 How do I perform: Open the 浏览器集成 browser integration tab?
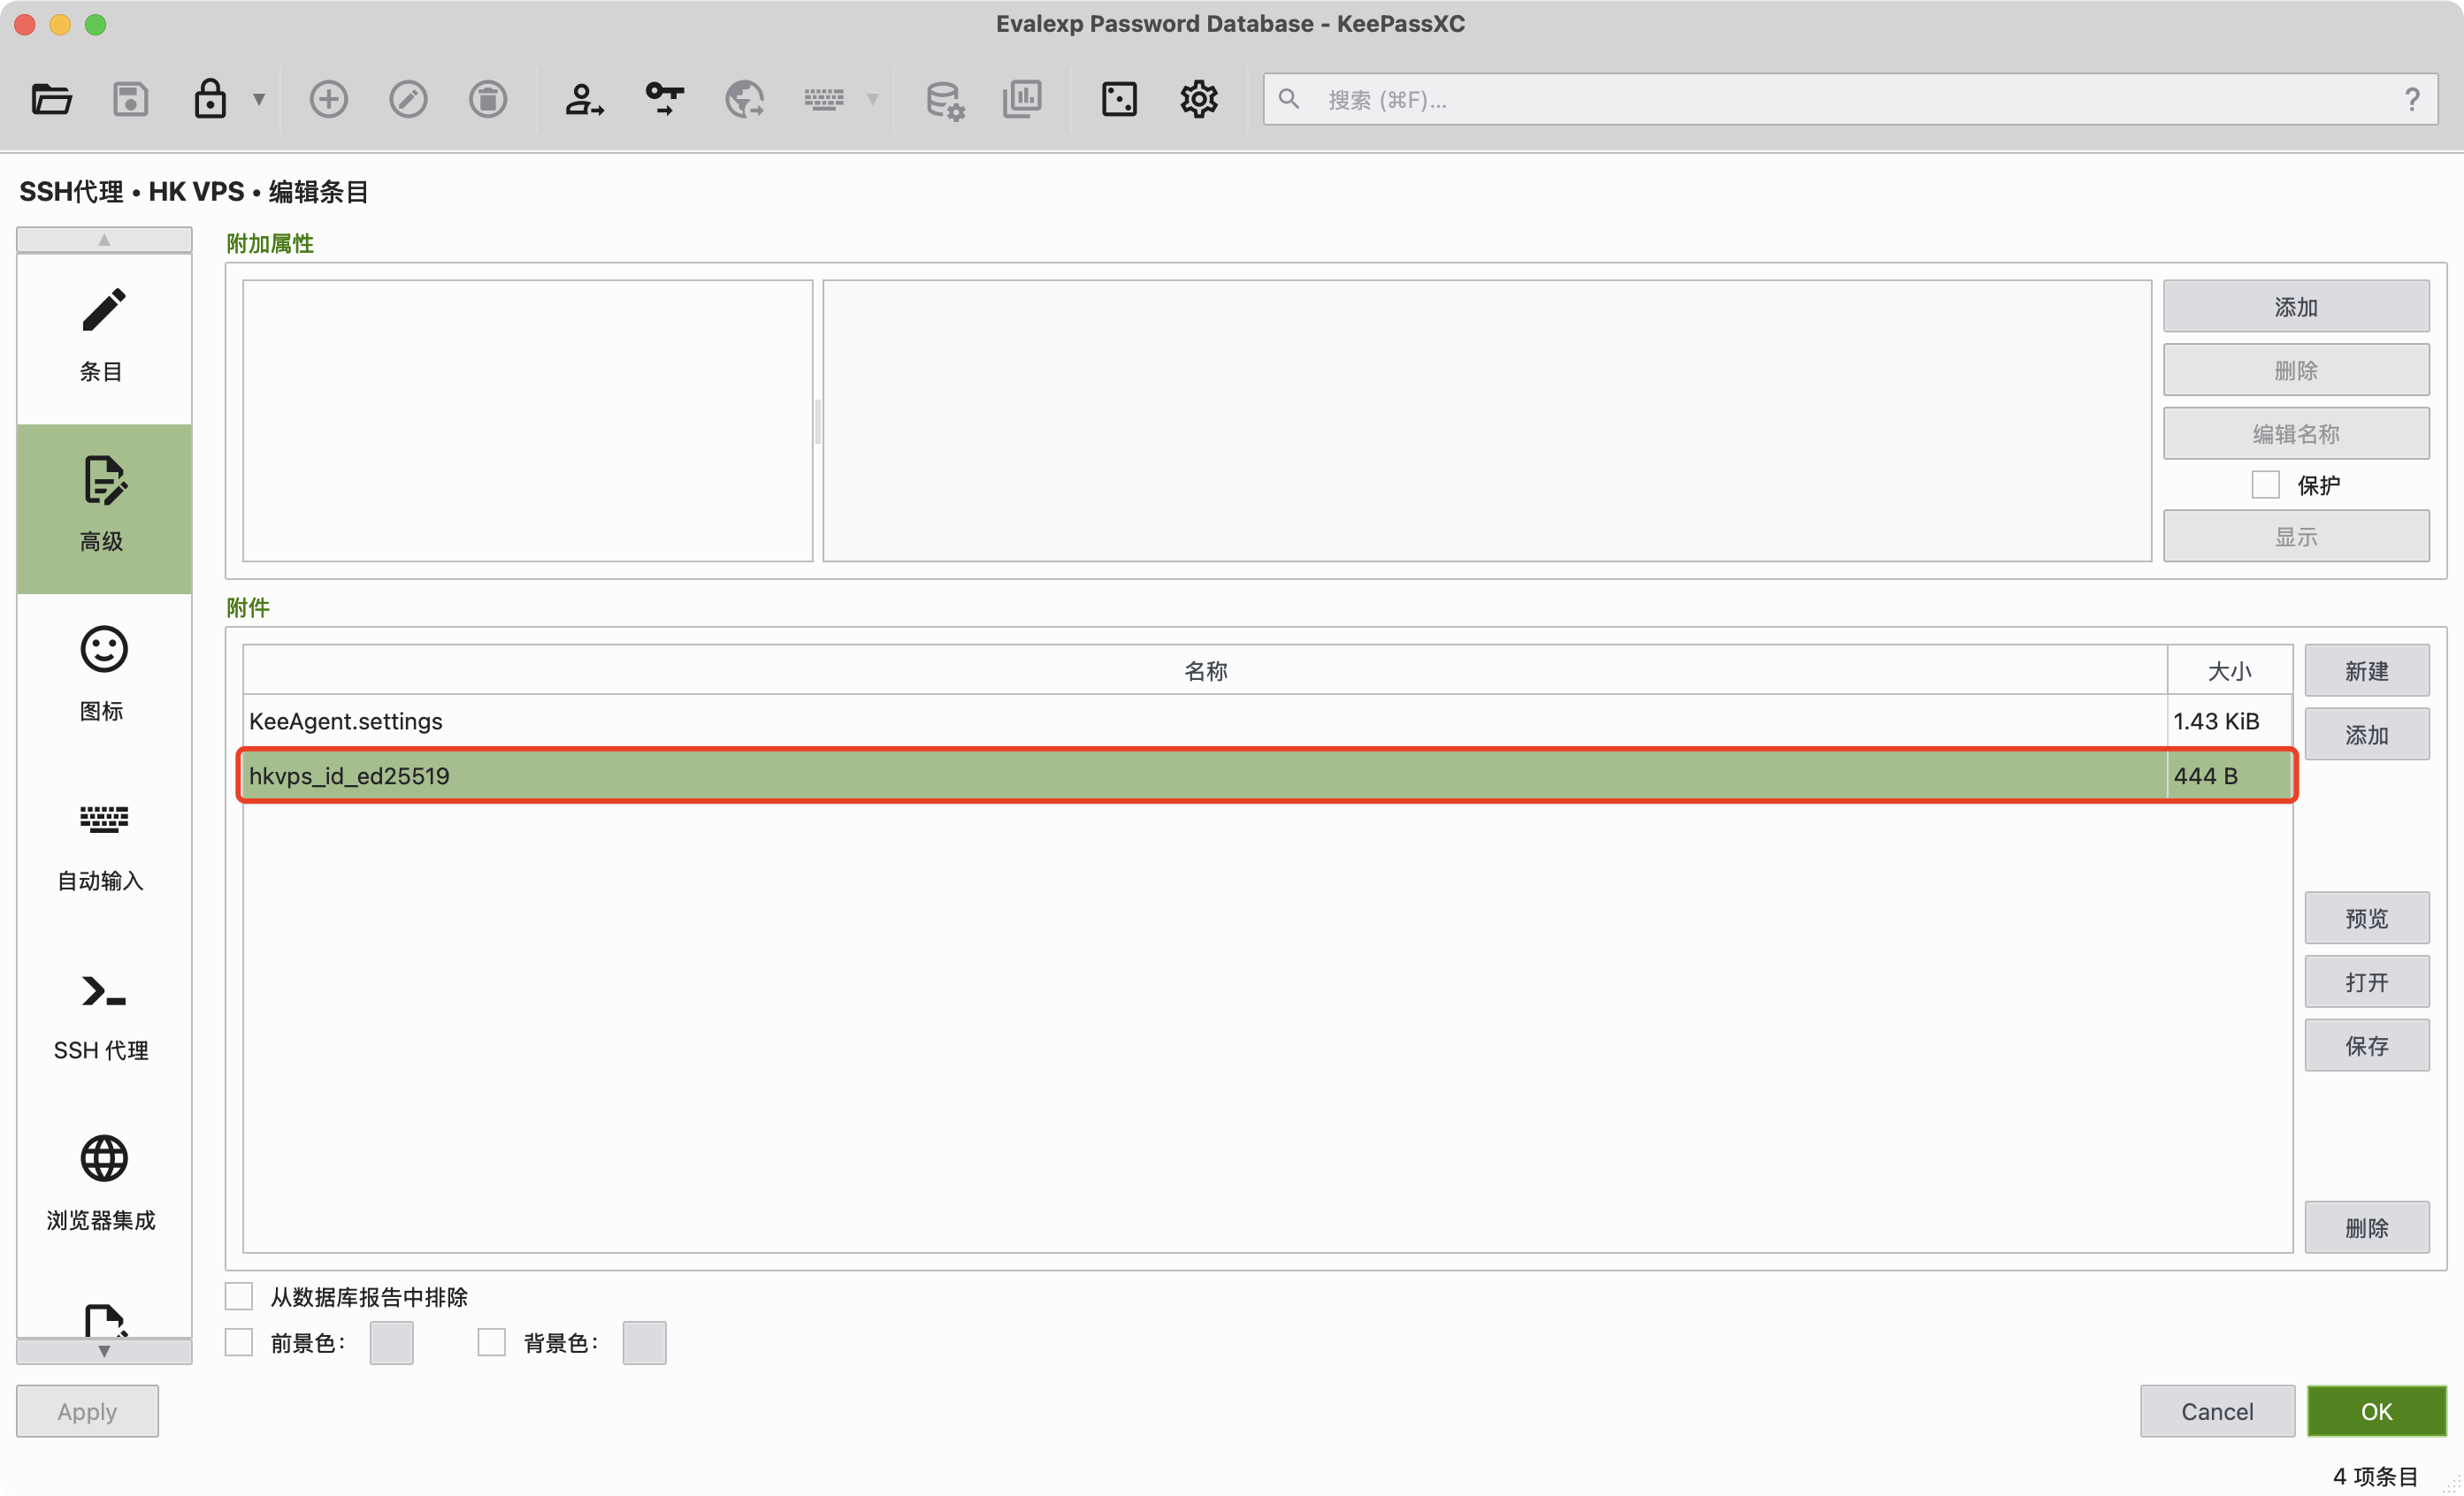click(x=103, y=1185)
